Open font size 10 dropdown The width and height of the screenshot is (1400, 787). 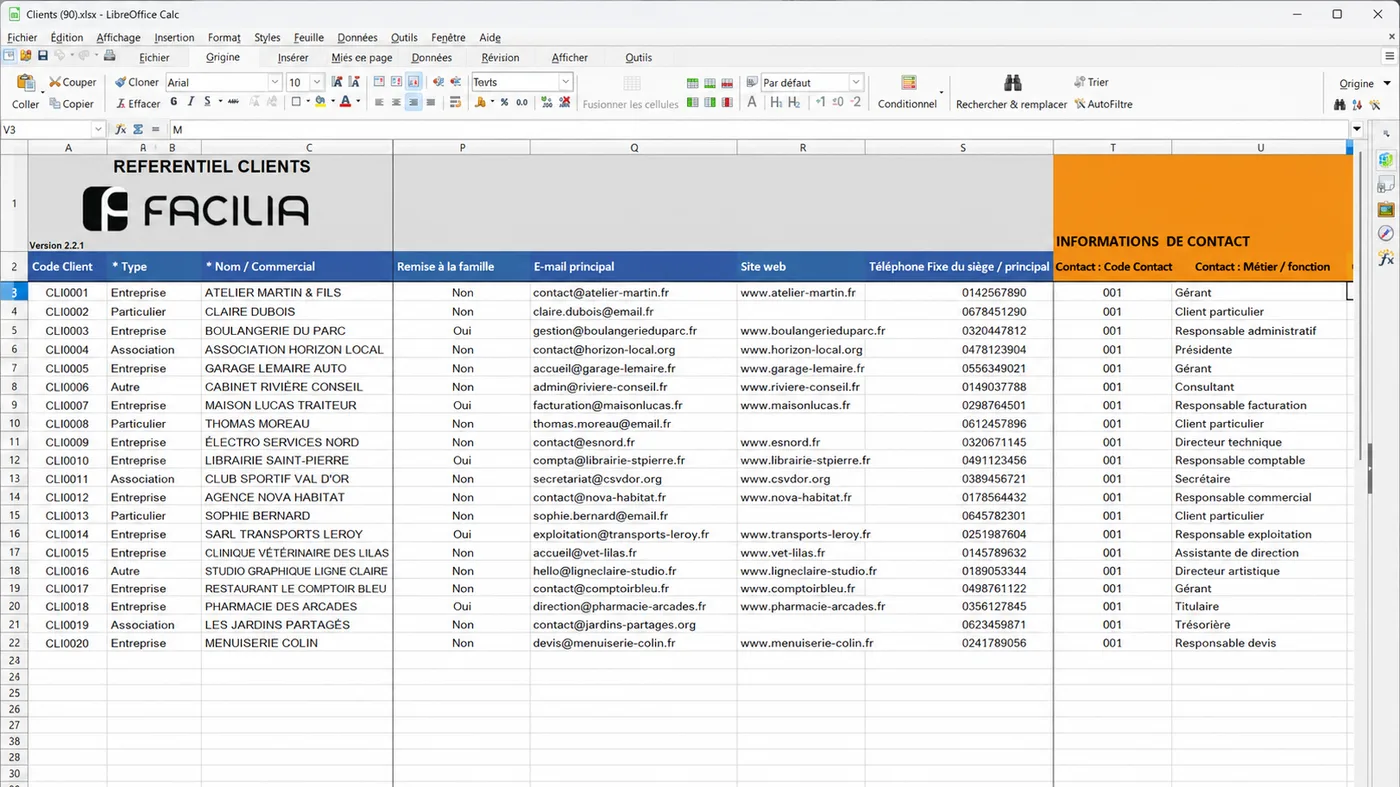pos(317,82)
